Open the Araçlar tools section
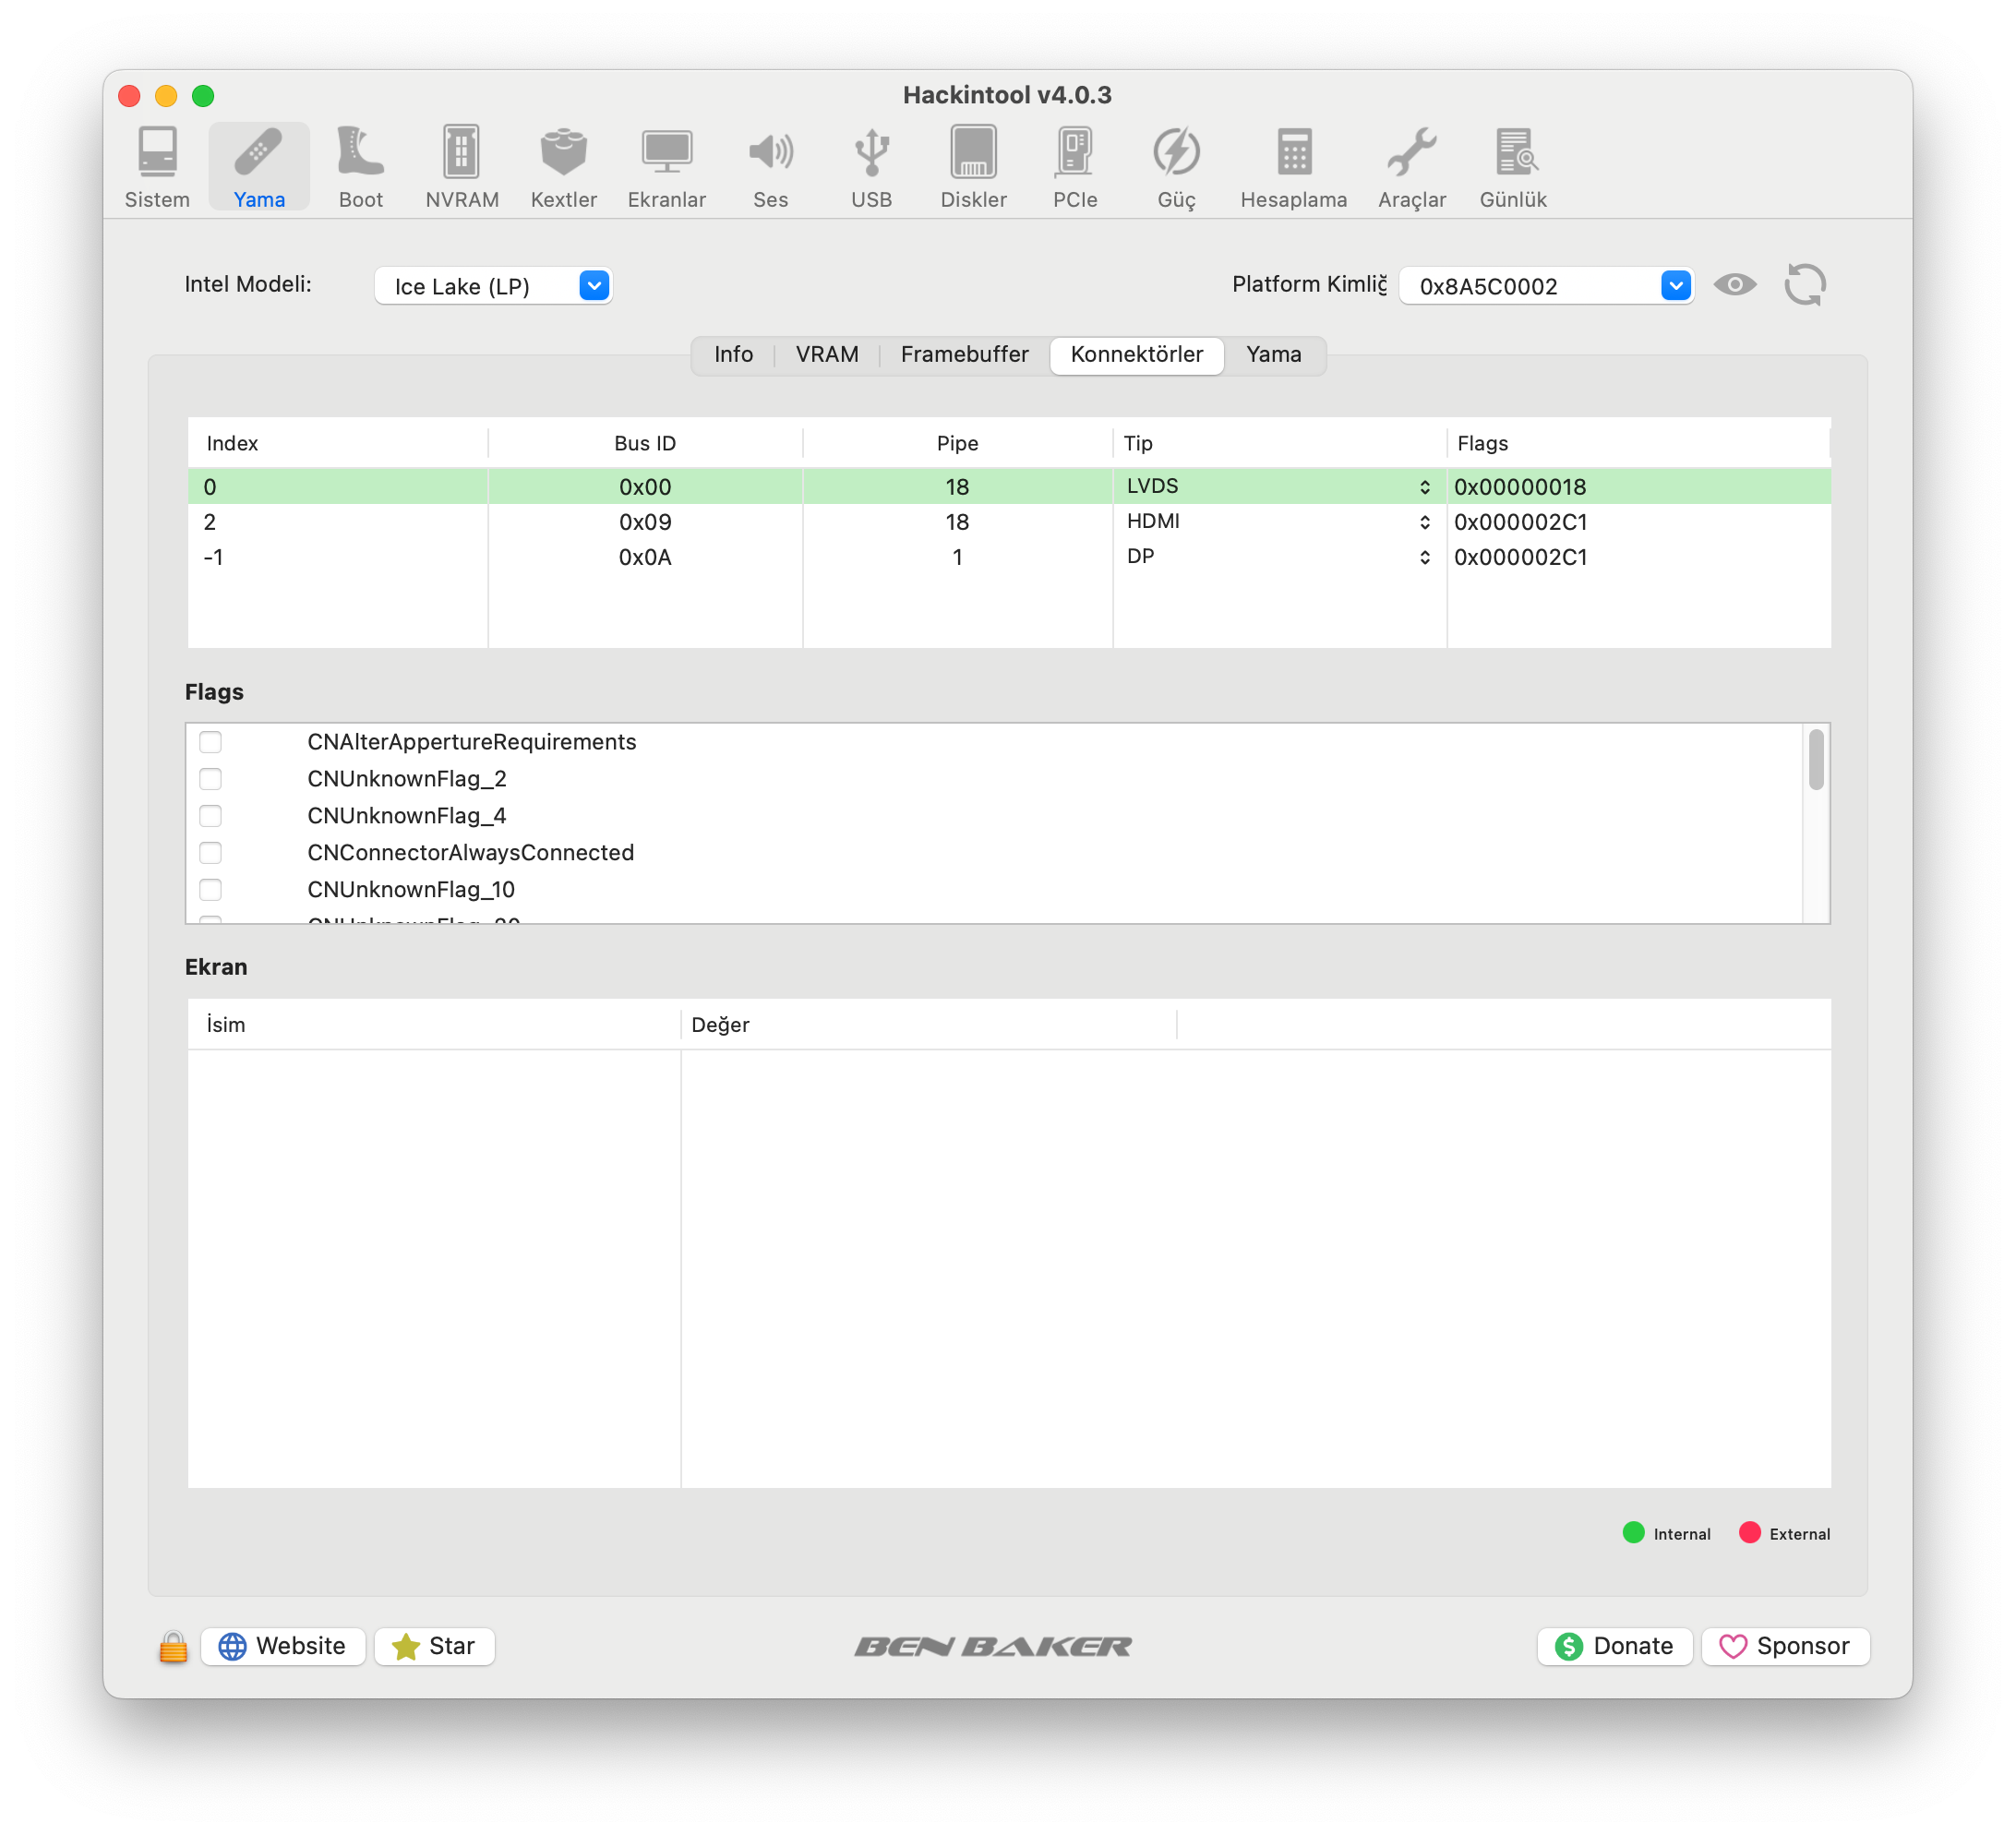Screen dimensions: 2016x1835 tap(1412, 167)
